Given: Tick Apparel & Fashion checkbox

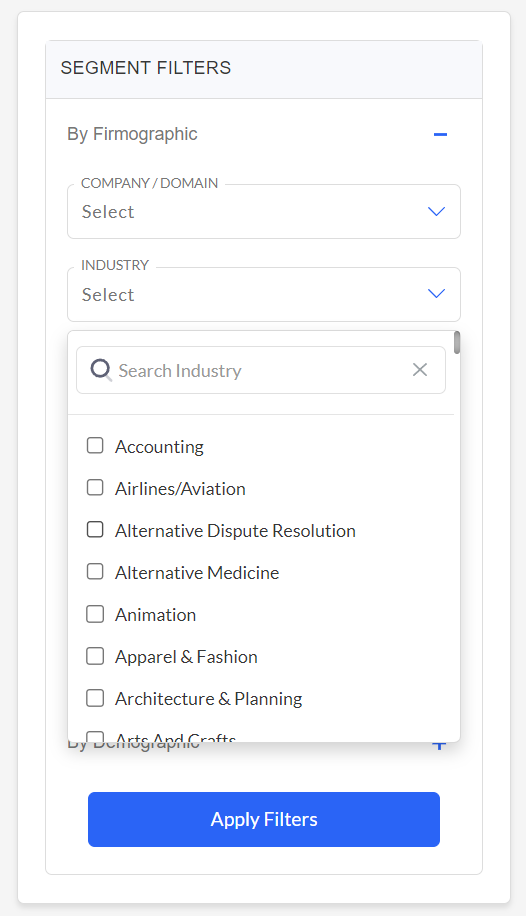Looking at the screenshot, I should pos(95,656).
